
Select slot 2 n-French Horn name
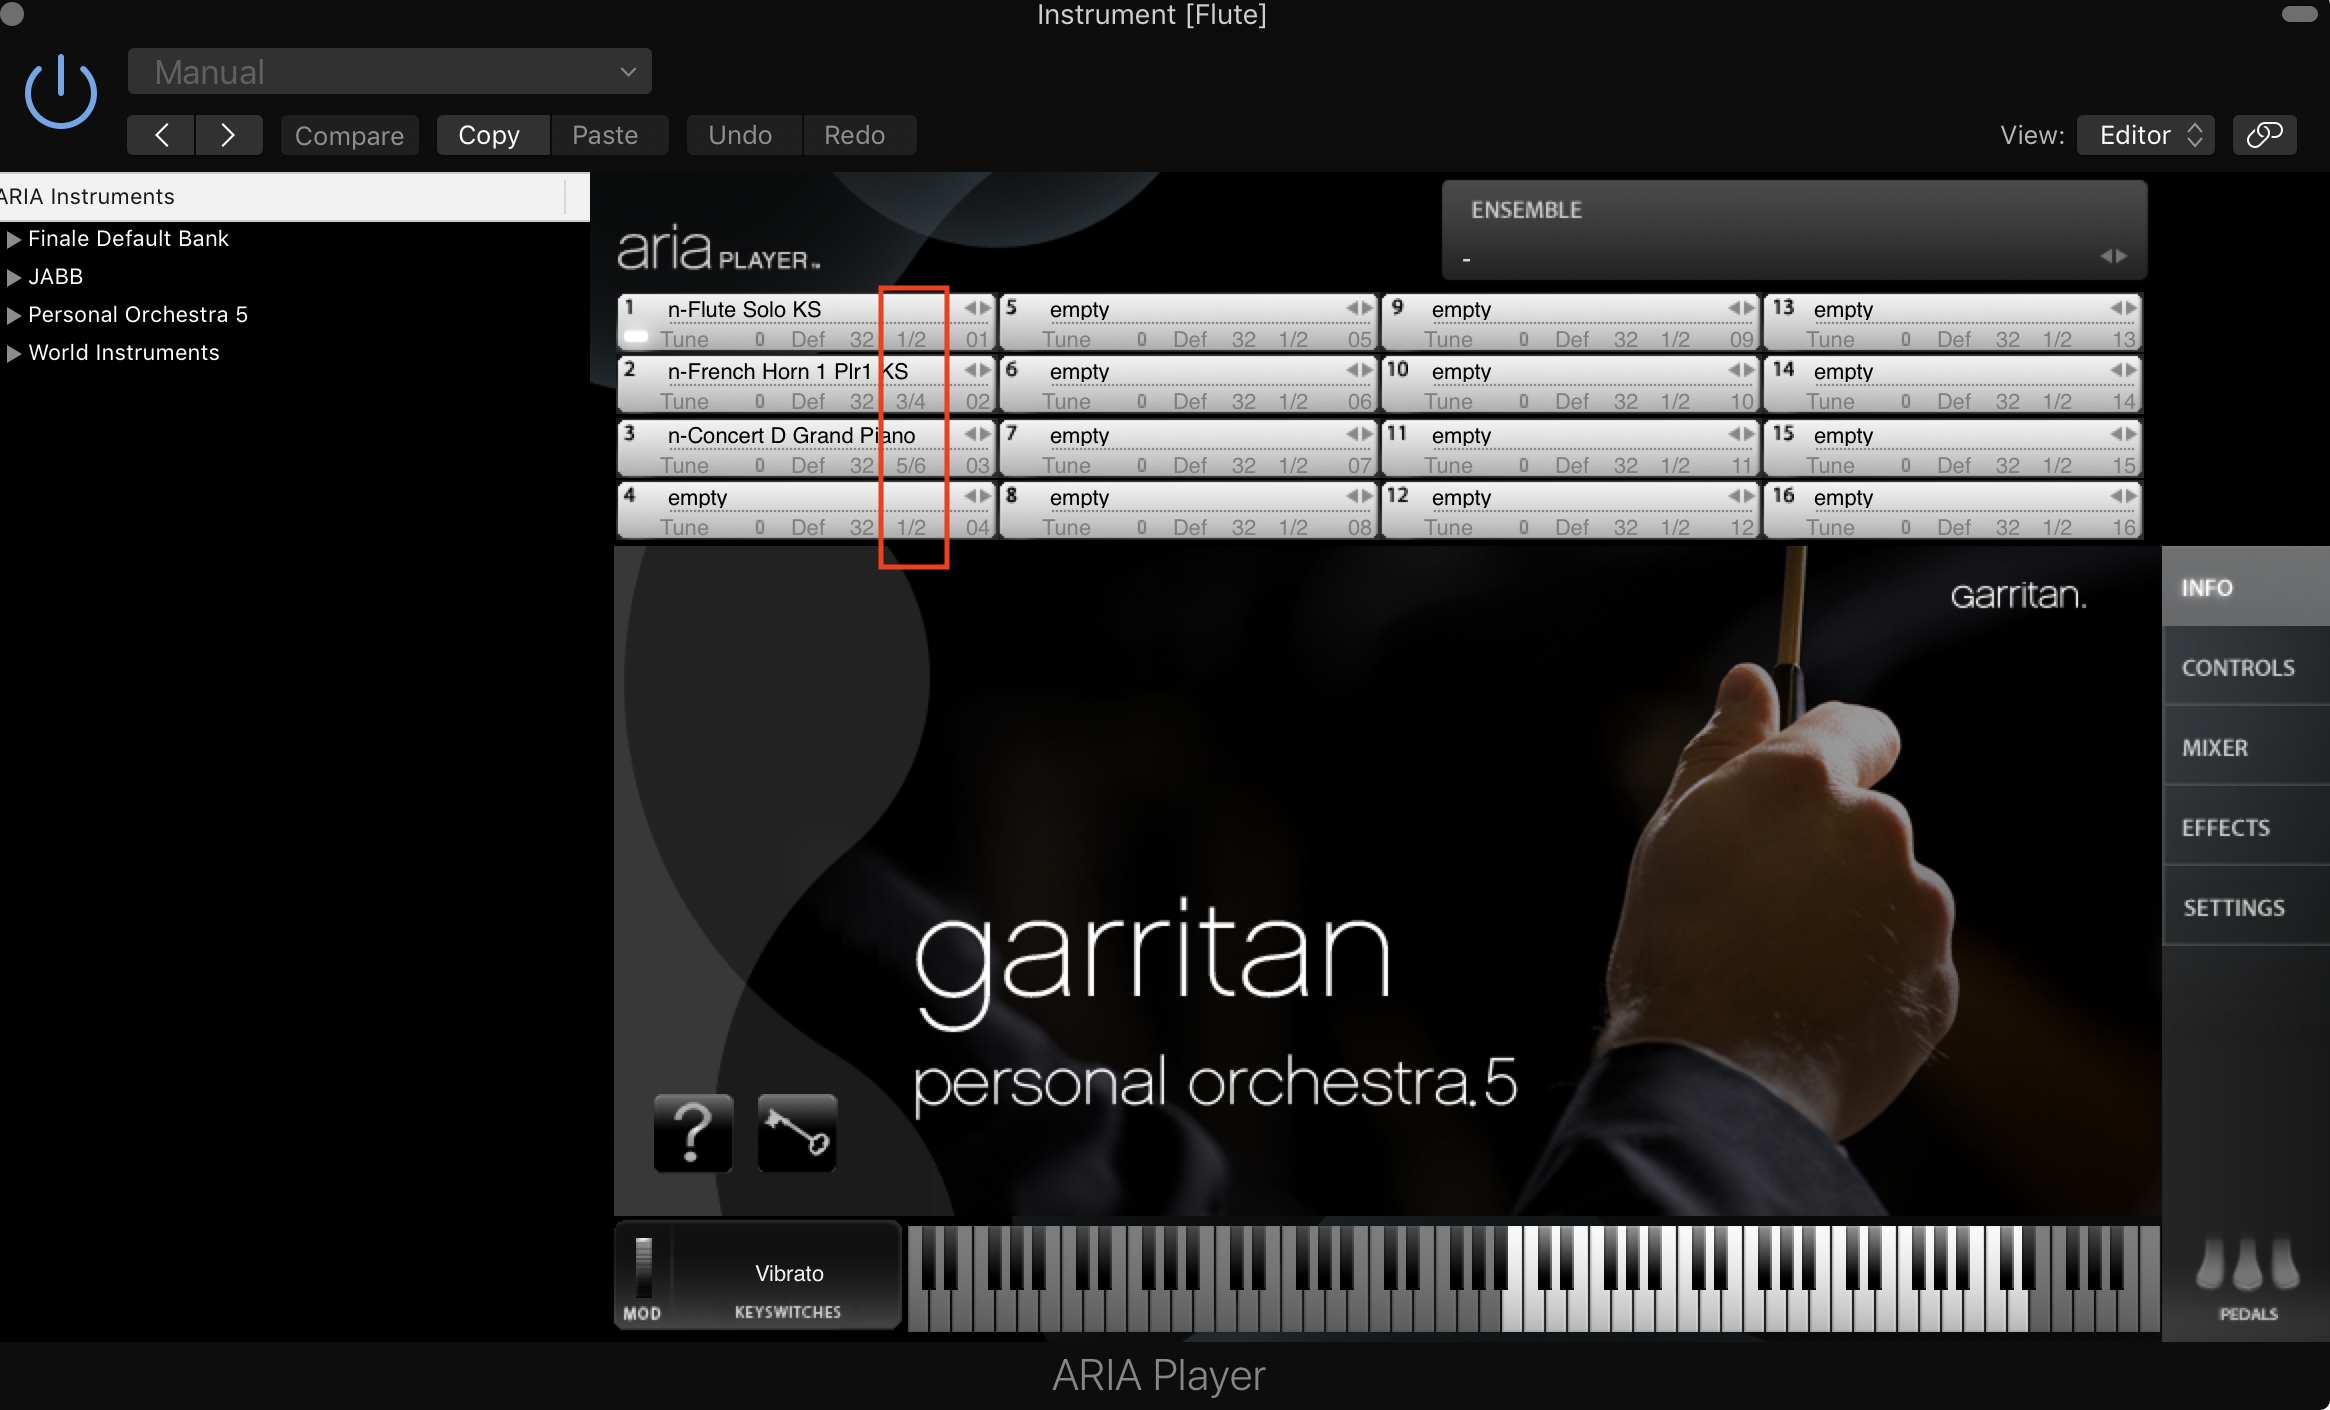(x=788, y=372)
